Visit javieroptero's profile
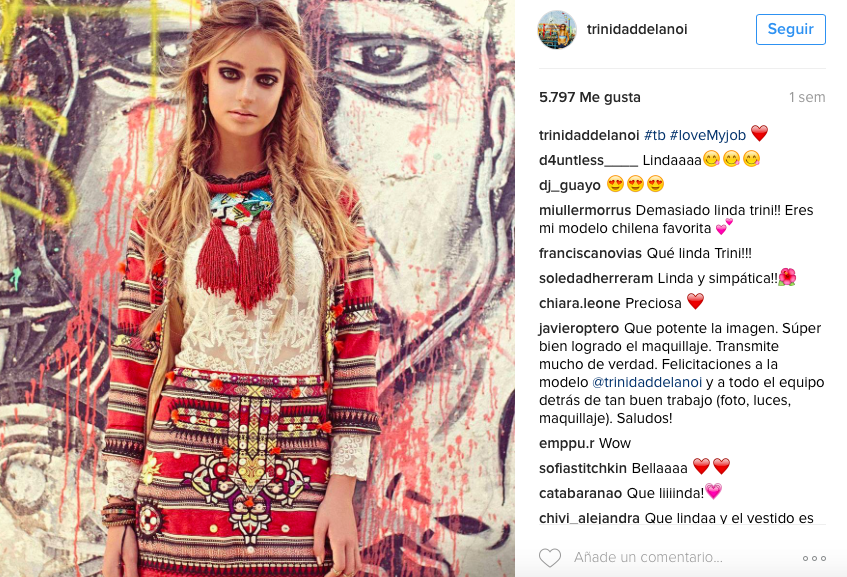The height and width of the screenshot is (577, 847). 579,328
